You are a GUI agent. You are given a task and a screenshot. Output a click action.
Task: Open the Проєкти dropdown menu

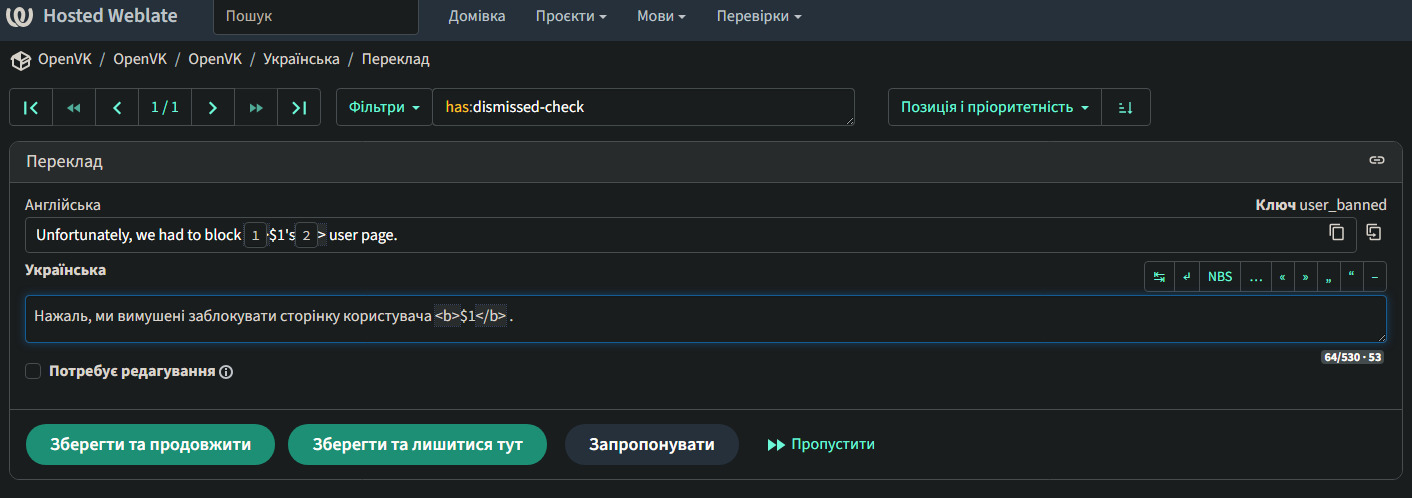coord(571,17)
